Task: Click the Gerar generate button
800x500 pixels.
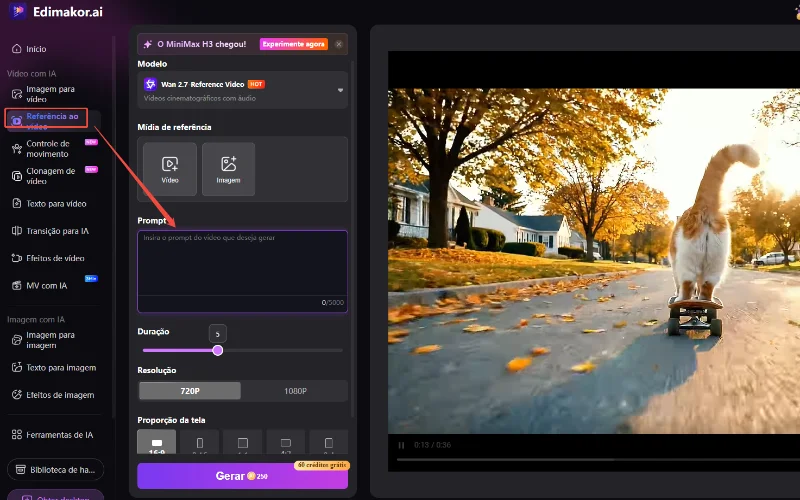Action: 242,476
